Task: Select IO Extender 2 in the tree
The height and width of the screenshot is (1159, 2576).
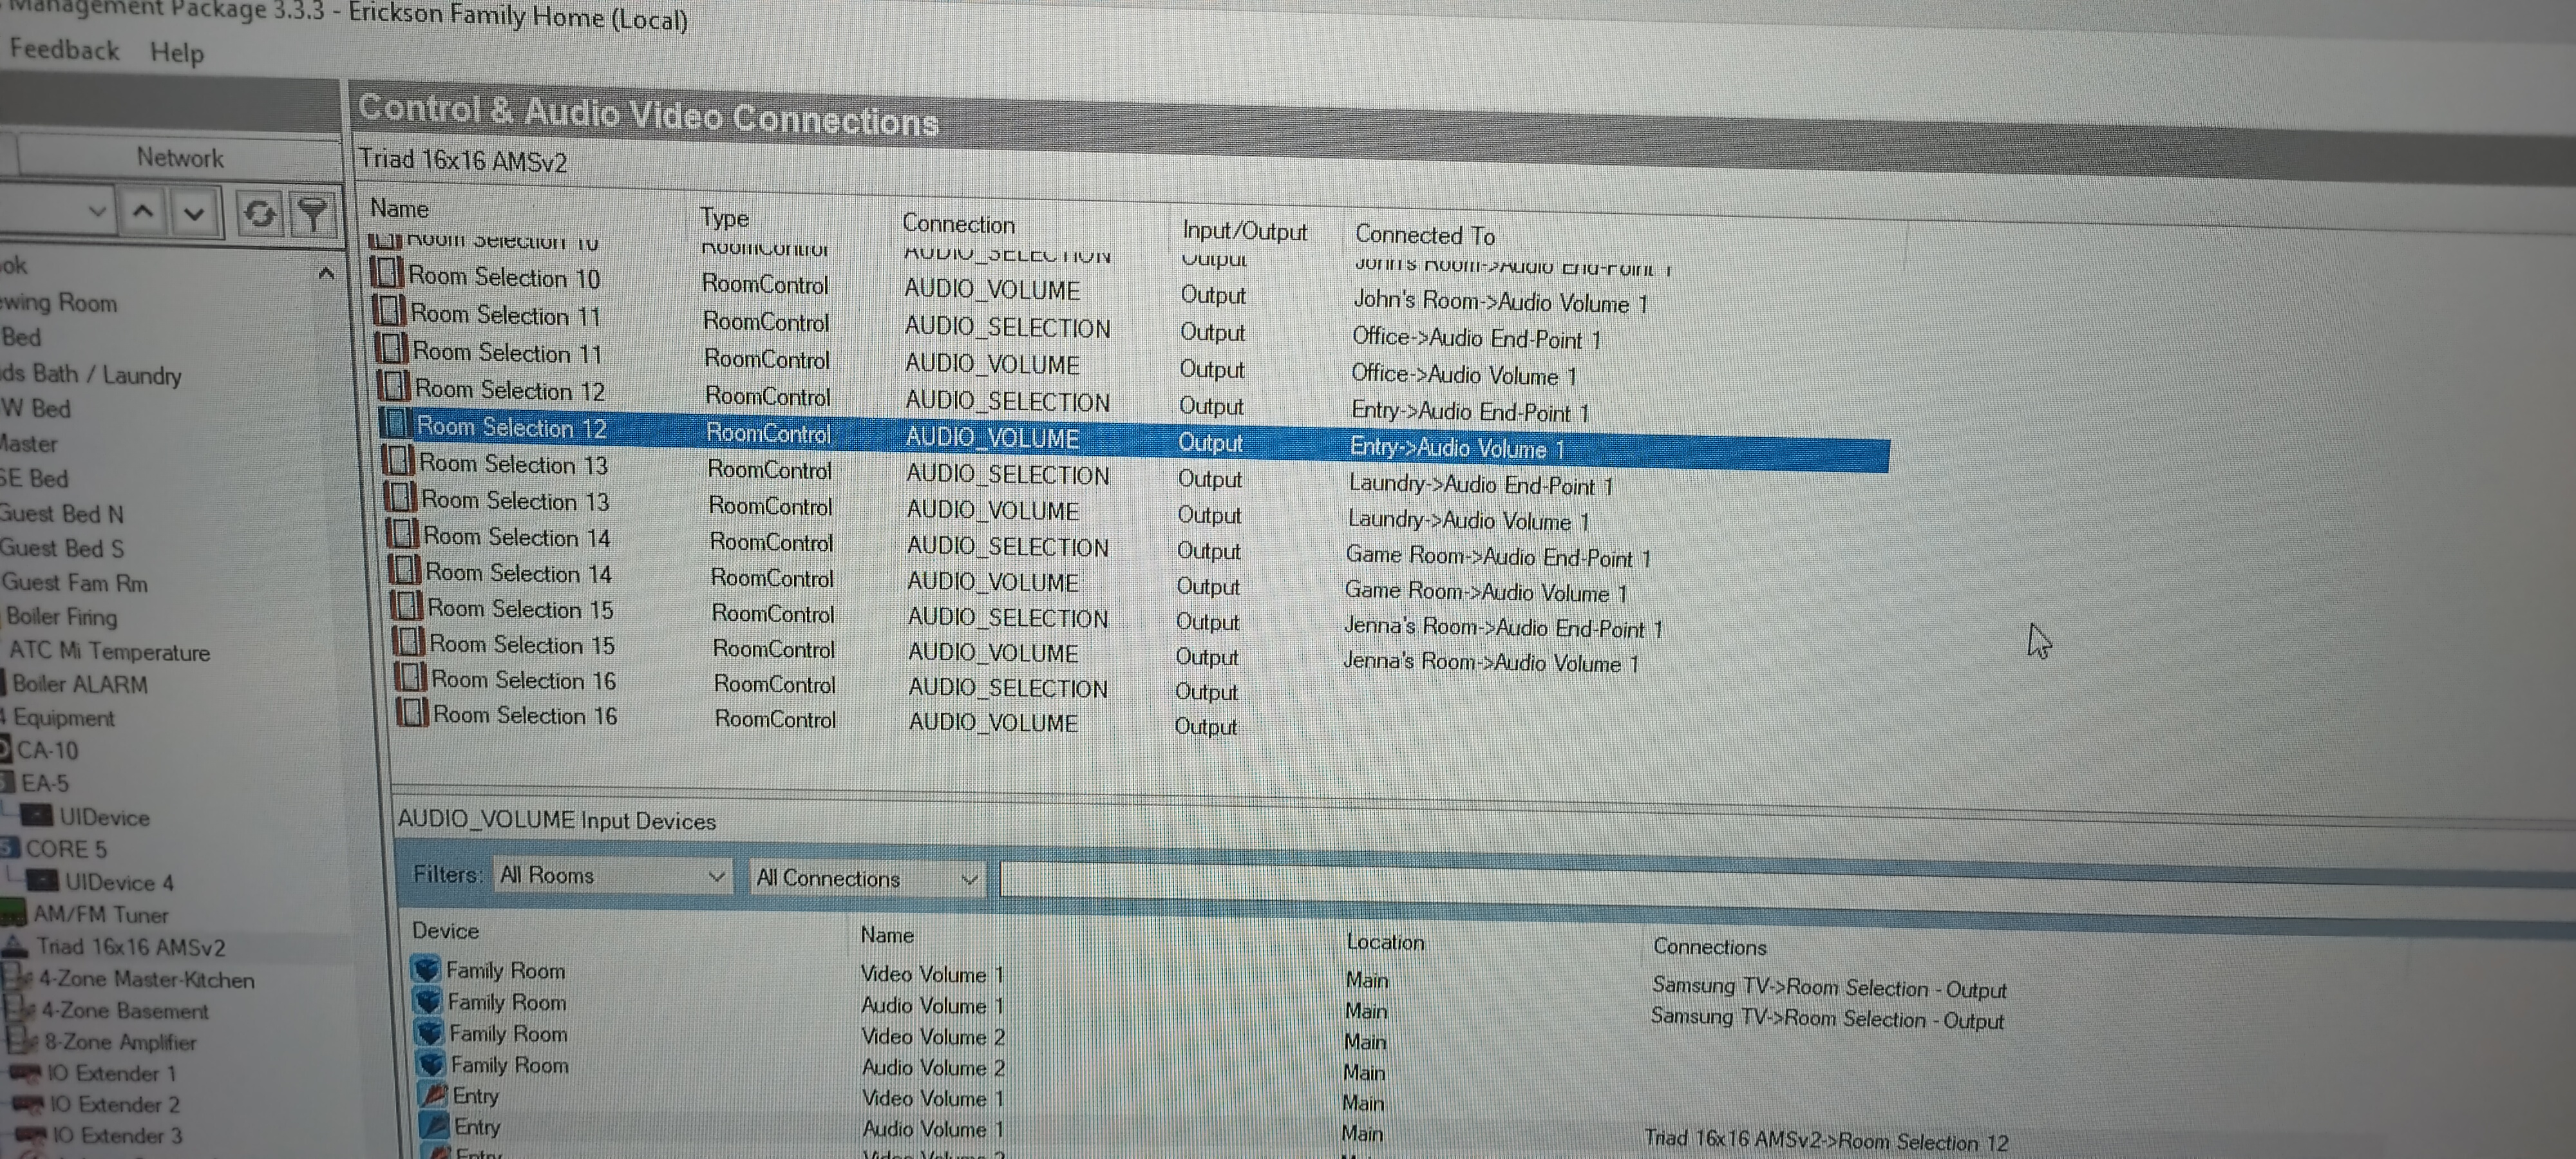Action: point(114,1104)
